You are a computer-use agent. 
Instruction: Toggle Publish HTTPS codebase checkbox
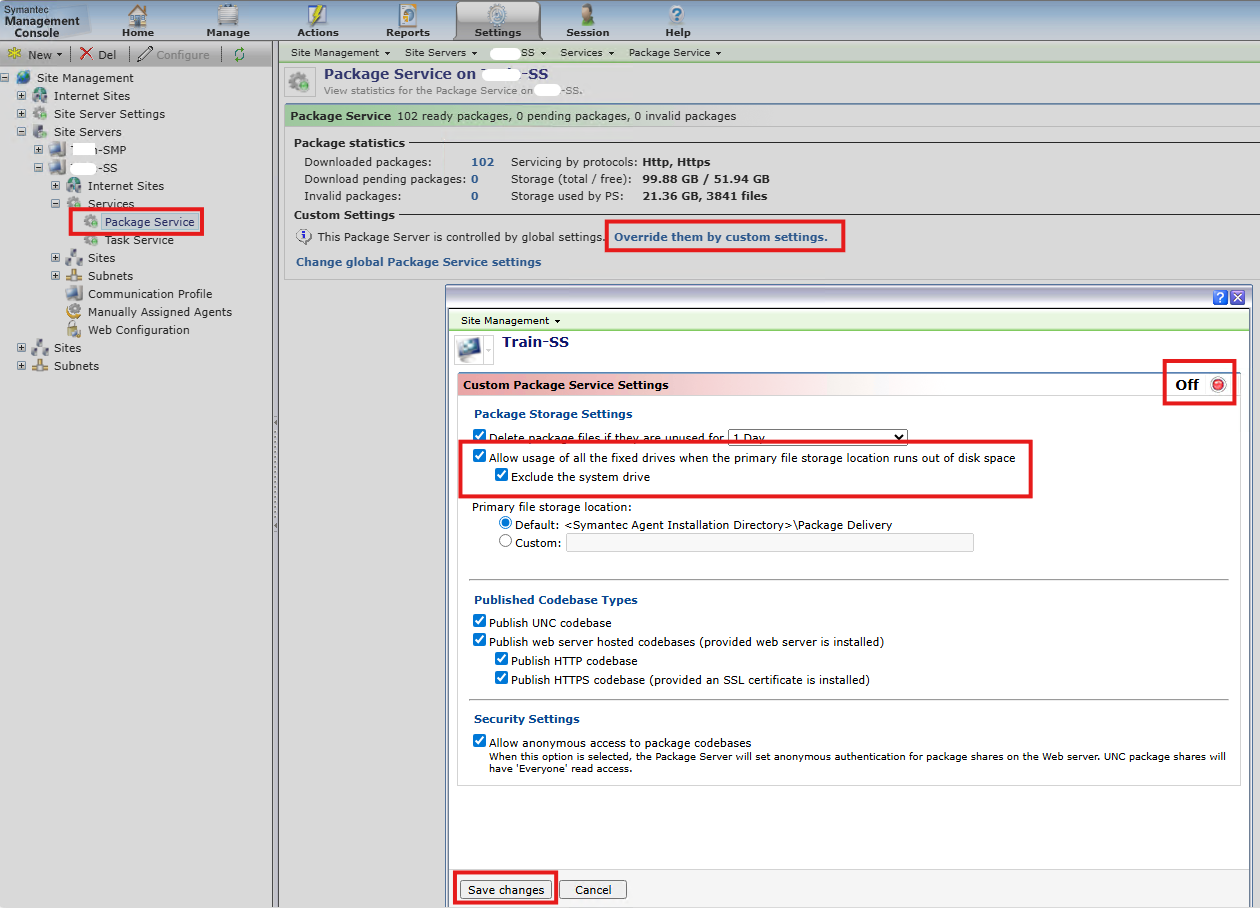click(502, 679)
